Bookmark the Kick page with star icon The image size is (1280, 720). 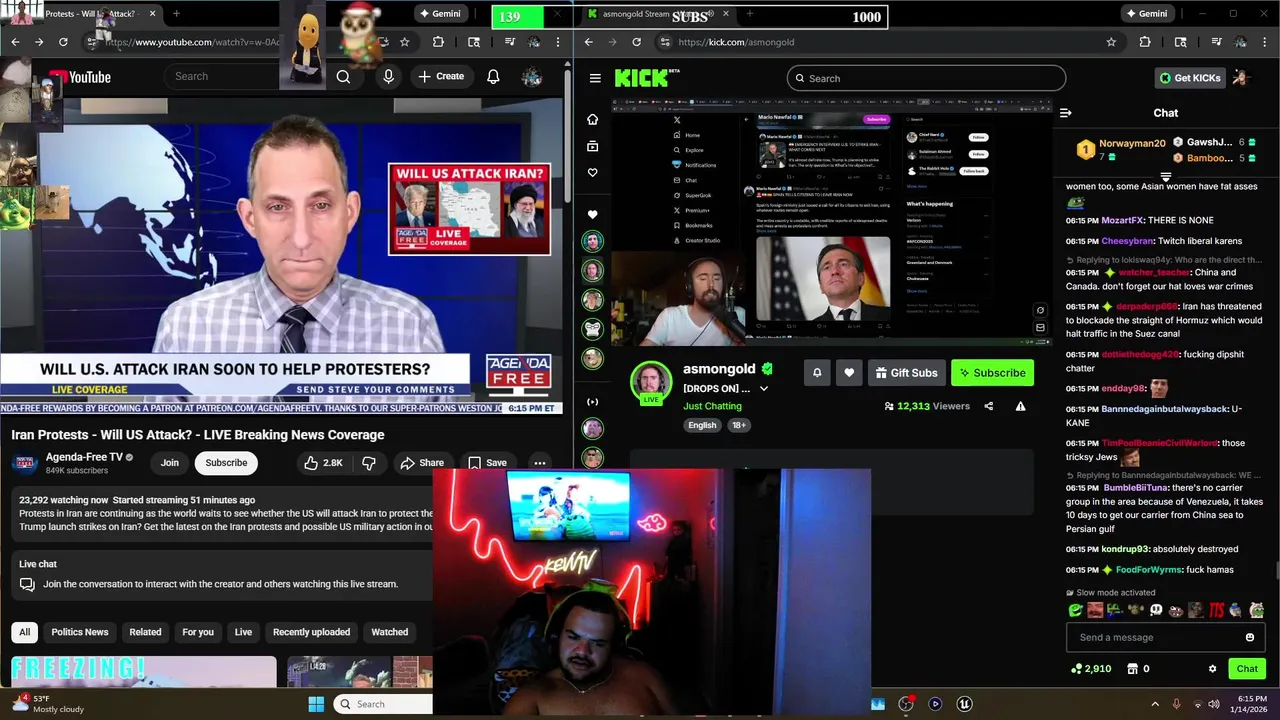1111,42
